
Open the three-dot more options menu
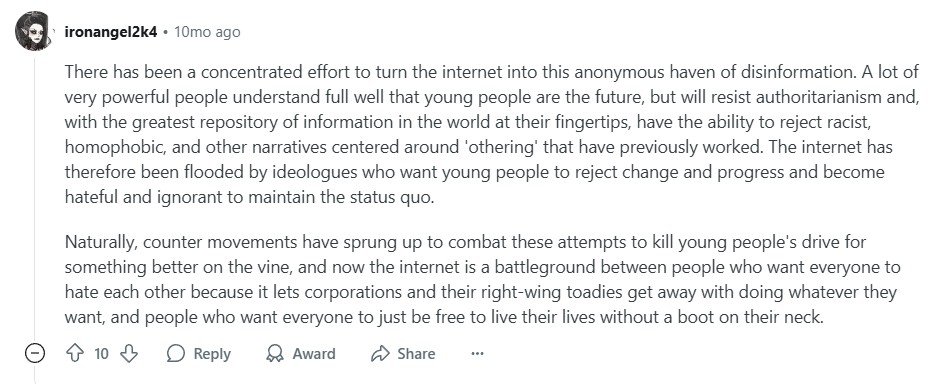click(477, 353)
